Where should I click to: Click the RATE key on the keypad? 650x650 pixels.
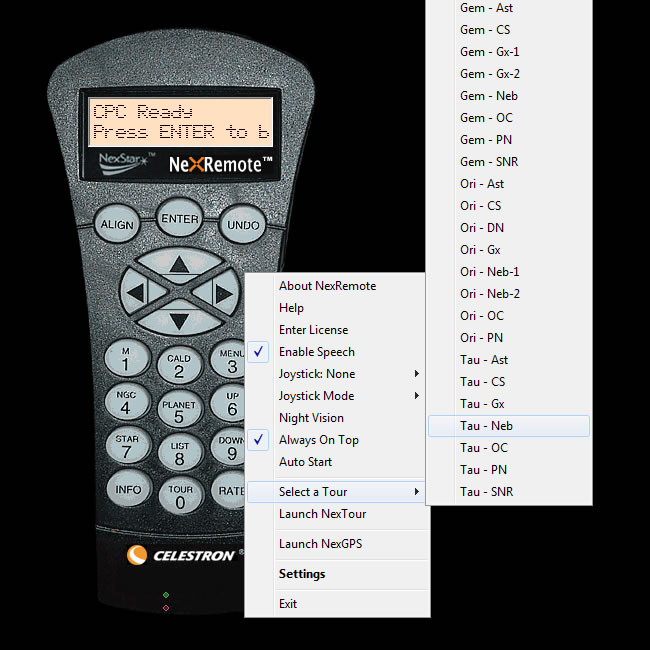coord(228,490)
